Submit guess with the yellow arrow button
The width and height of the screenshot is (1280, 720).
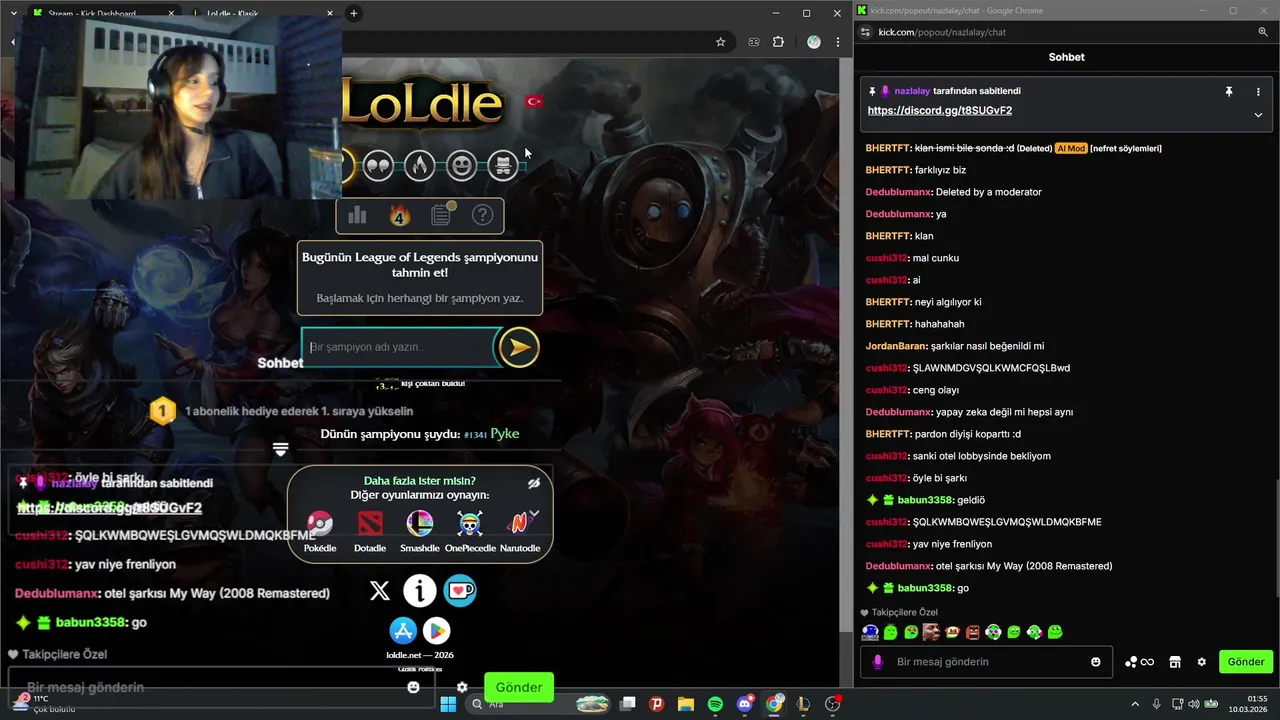pos(519,347)
